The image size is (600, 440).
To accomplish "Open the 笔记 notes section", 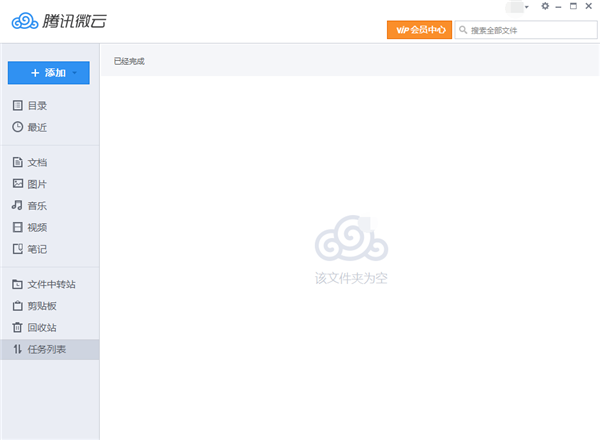I will 50,249.
